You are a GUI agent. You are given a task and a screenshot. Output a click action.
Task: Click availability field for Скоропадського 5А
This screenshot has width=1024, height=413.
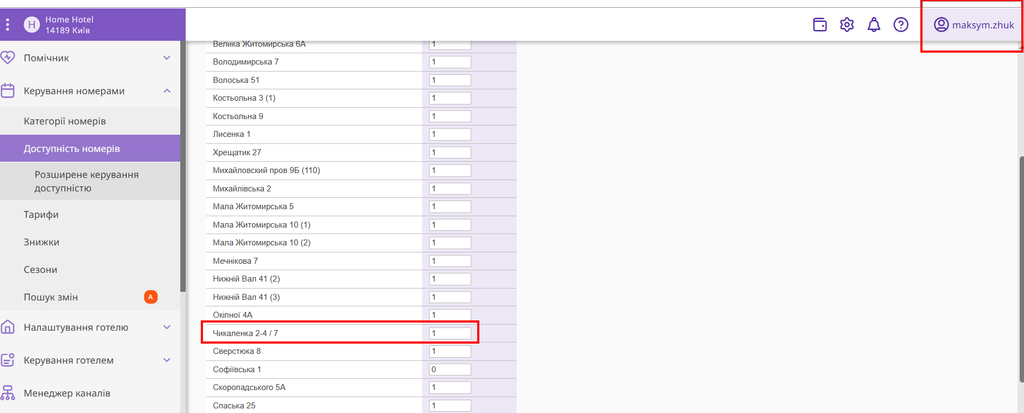tap(450, 388)
